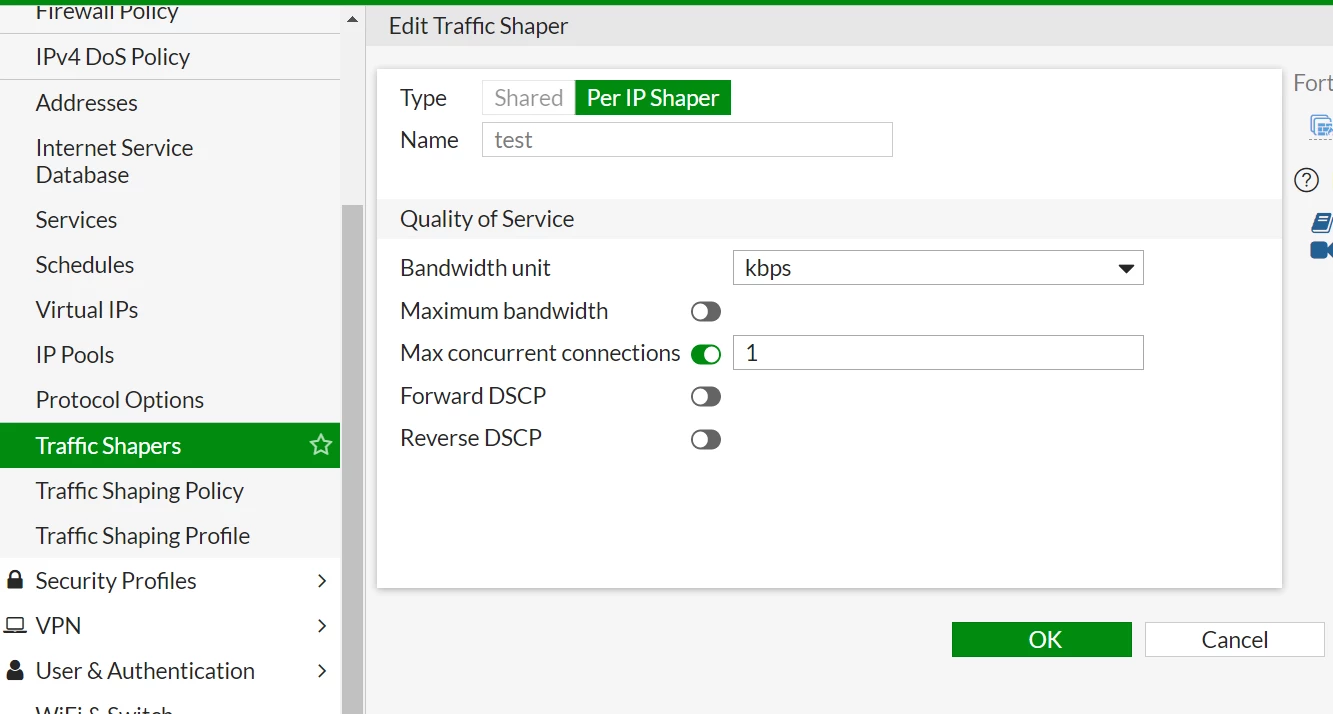Click the Cancel button
The width and height of the screenshot is (1333, 714).
coord(1234,640)
